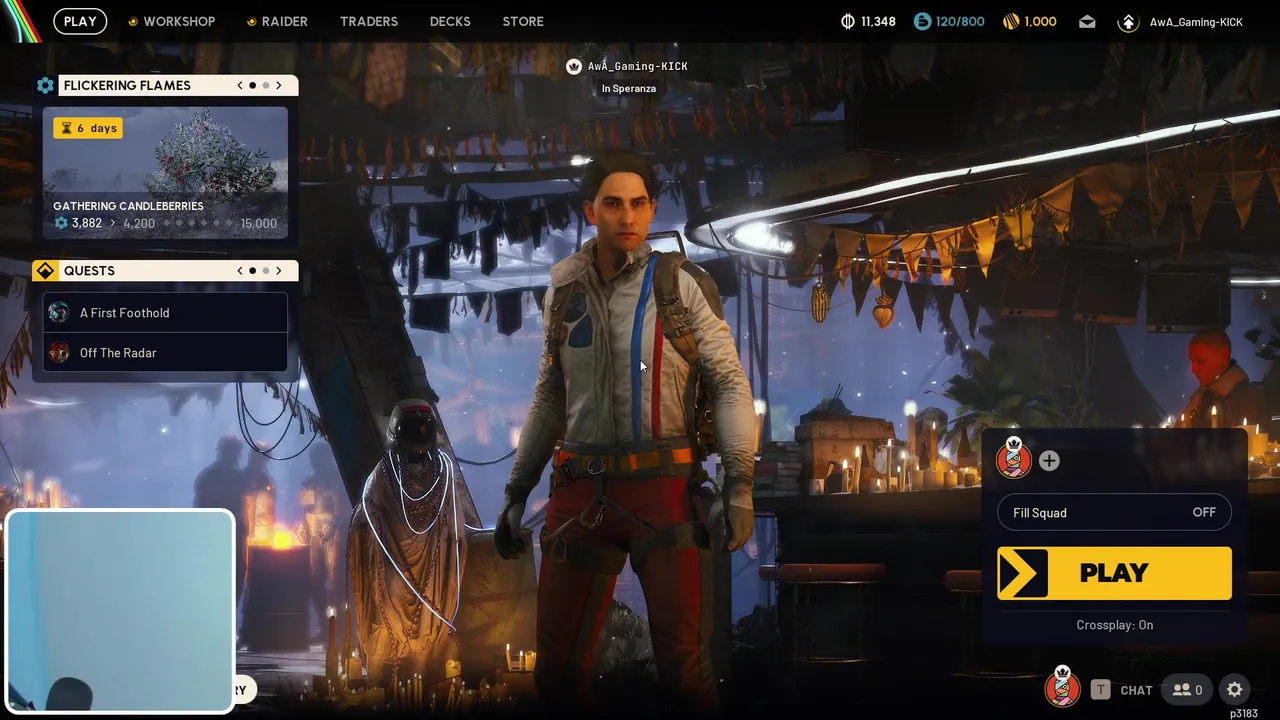Click the yellow Quests header icon
1280x720 pixels.
pyautogui.click(x=45, y=271)
